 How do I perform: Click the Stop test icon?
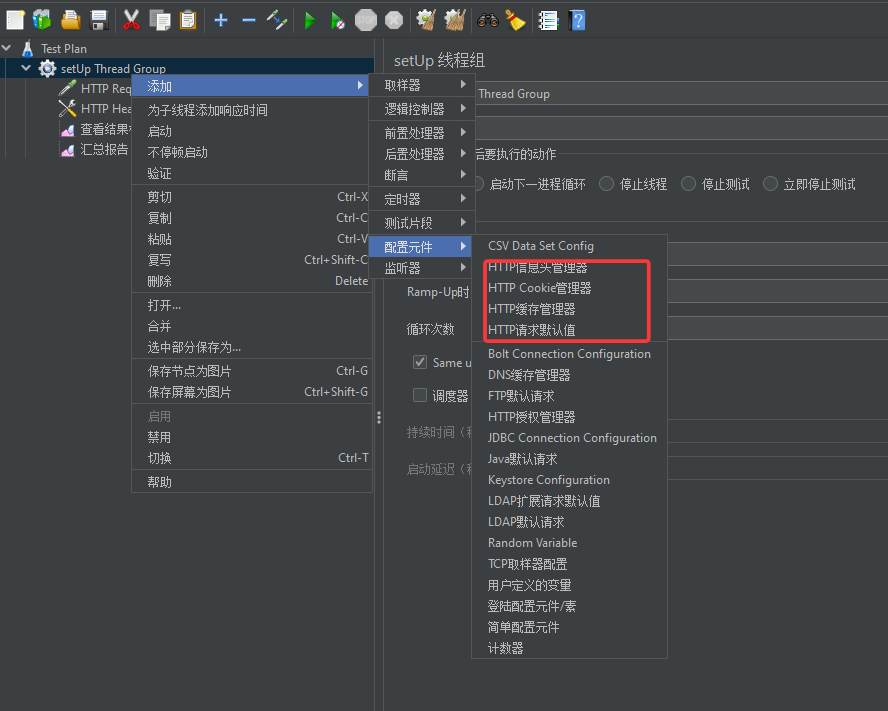click(366, 20)
